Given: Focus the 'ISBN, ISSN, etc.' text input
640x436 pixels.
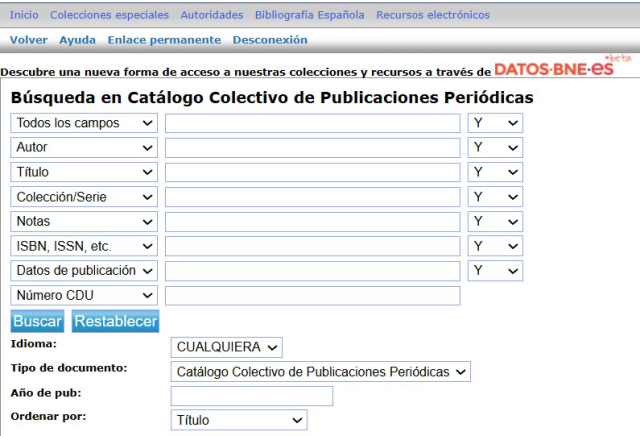Looking at the screenshot, I should click(313, 246).
